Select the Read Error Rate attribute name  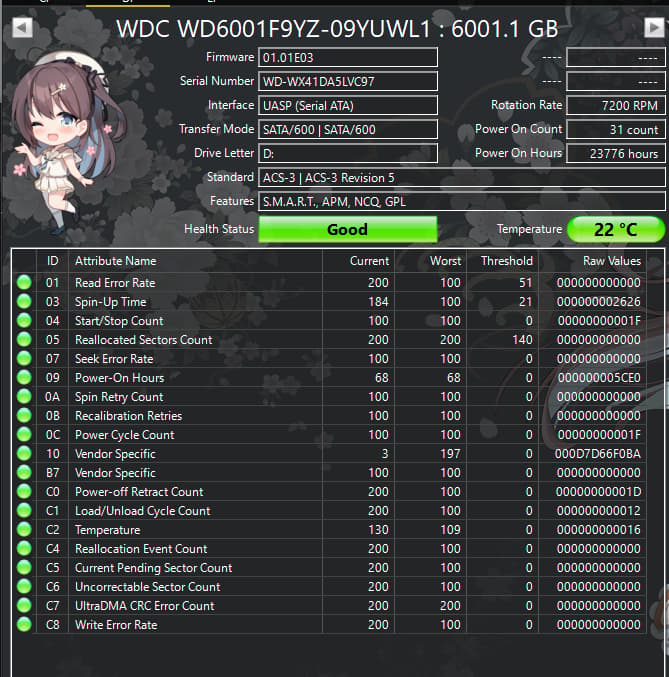pos(115,283)
